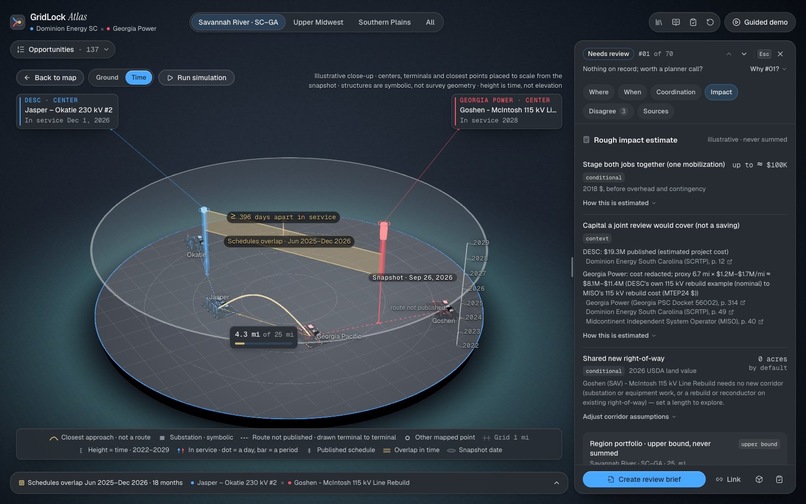Open Dominion Energy SCRTP p. 49 link

660,312
